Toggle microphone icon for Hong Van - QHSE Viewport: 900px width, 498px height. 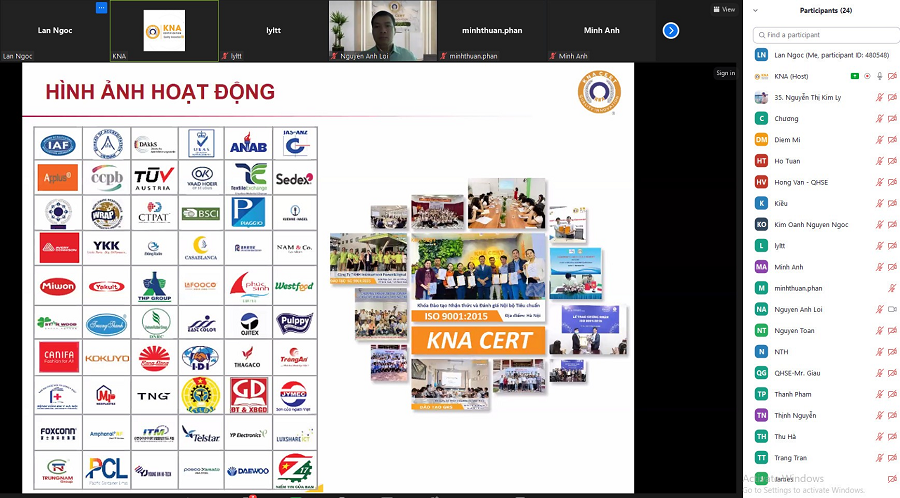pos(879,182)
